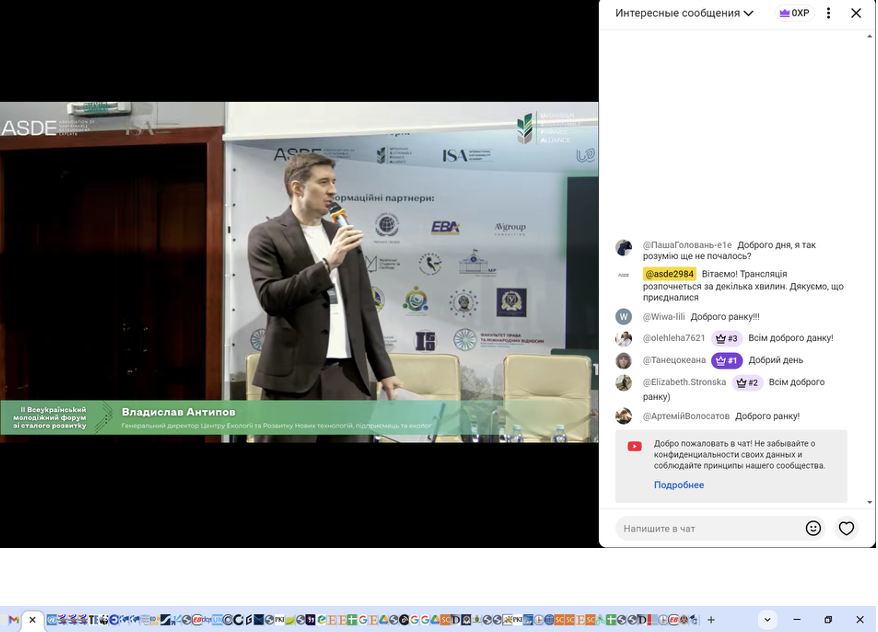Click the heart reaction icon
878x632 pixels.
pos(846,528)
